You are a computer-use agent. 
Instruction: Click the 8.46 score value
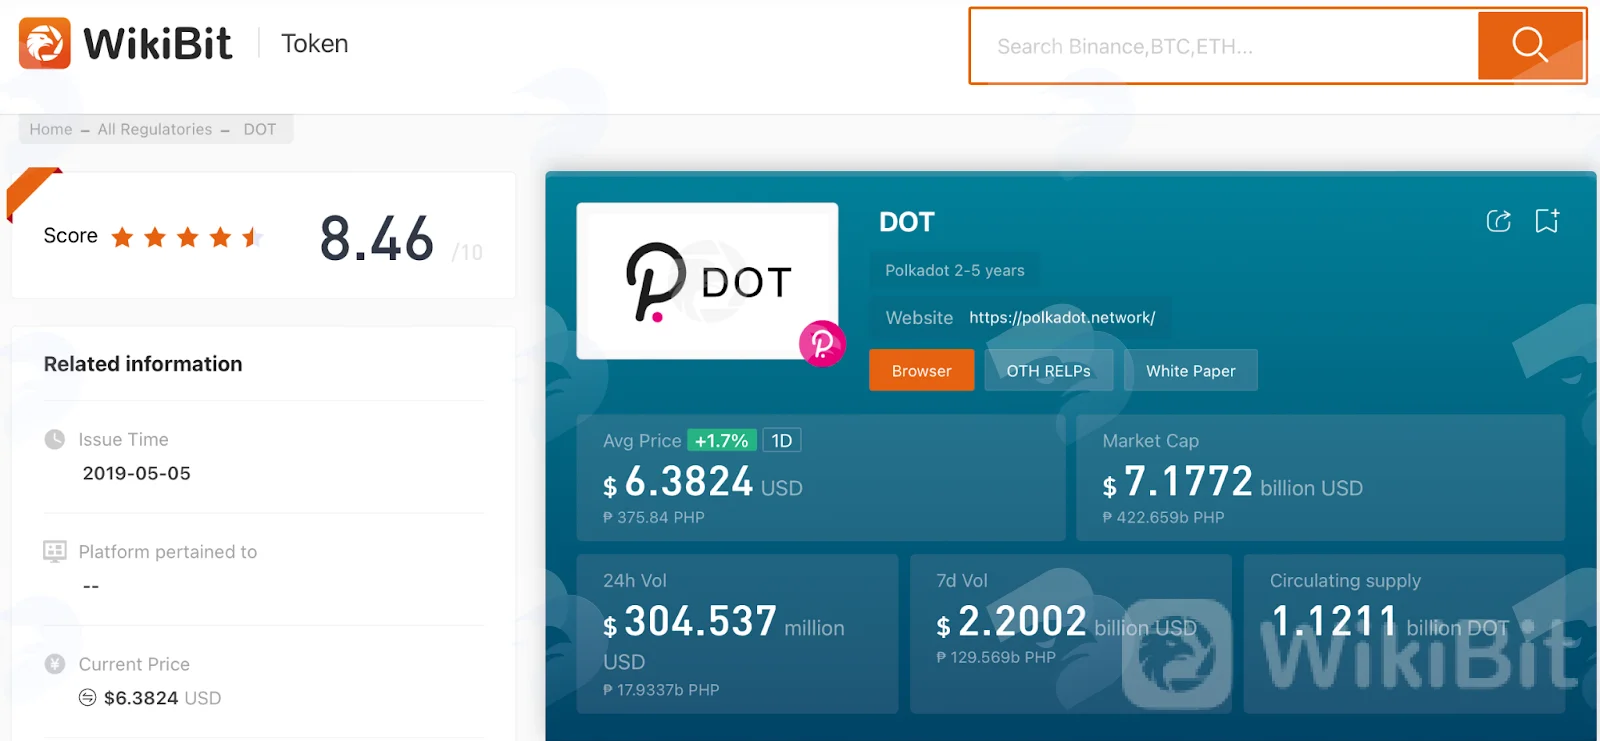coord(377,239)
